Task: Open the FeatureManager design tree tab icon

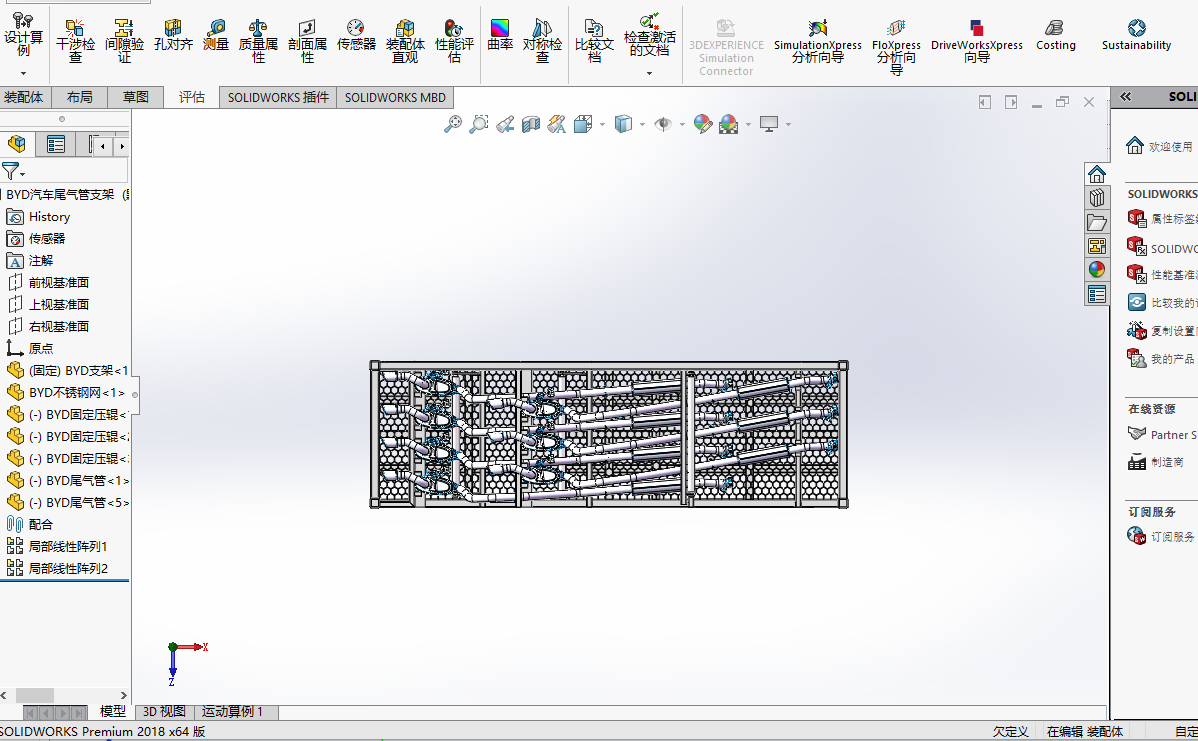Action: click(17, 144)
